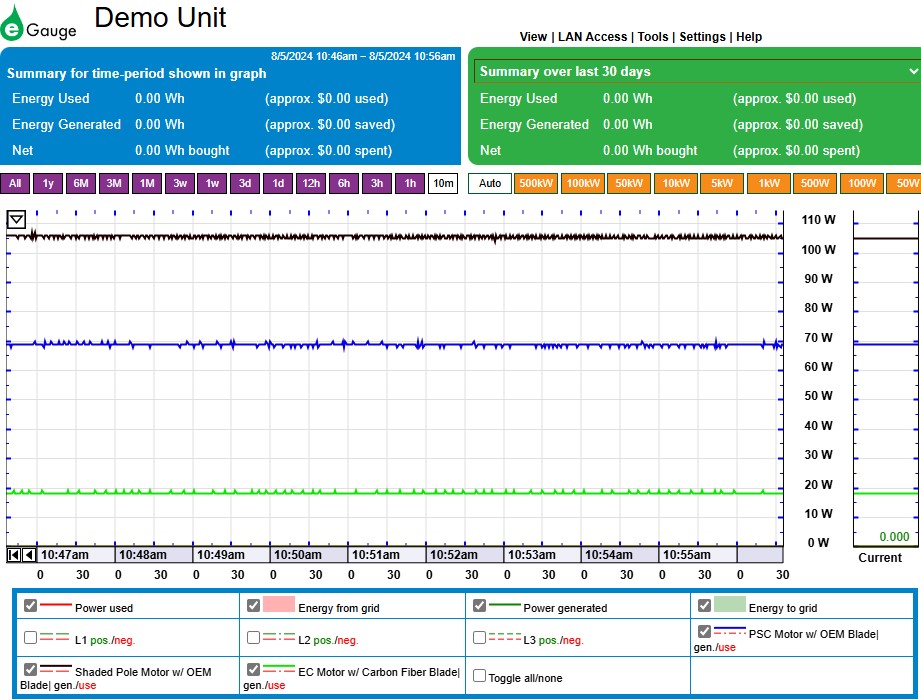The width and height of the screenshot is (921, 700).
Task: Open the View menu
Action: click(533, 37)
